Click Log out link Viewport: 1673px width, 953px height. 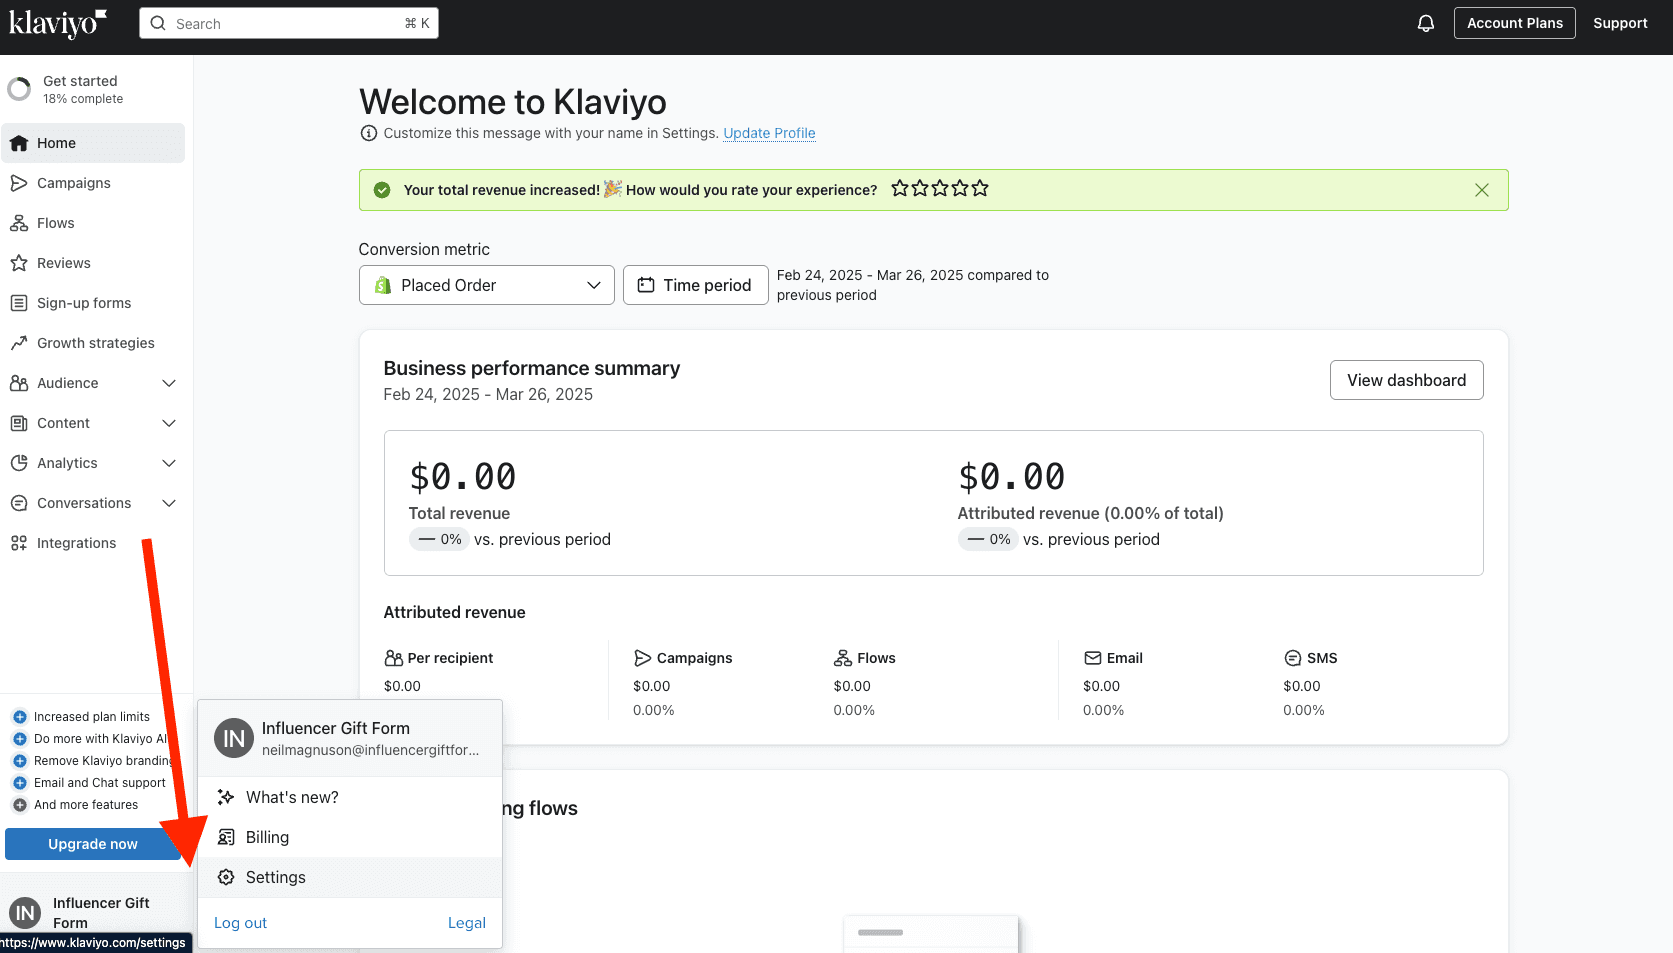pyautogui.click(x=240, y=923)
